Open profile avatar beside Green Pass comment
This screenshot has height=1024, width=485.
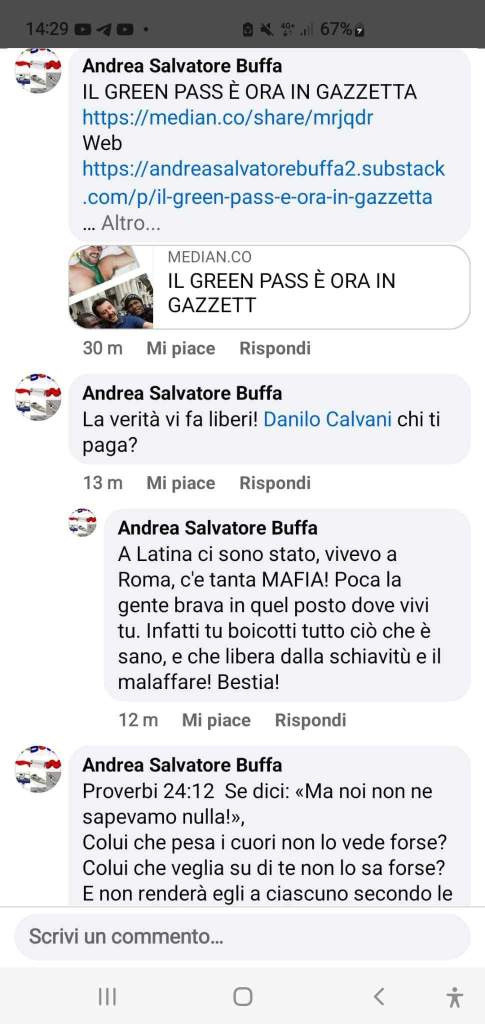tap(38, 71)
